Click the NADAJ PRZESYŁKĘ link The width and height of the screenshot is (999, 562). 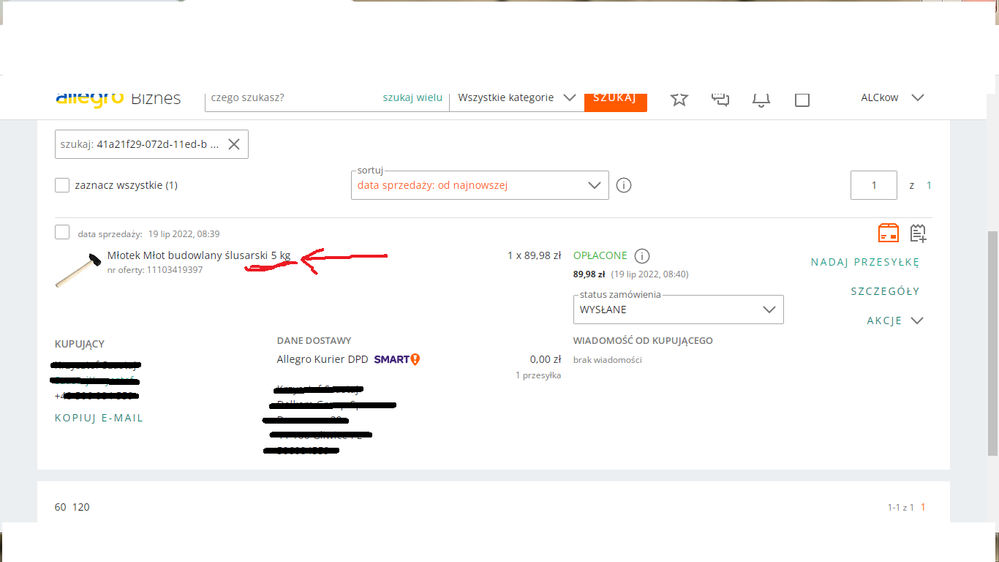pos(864,263)
